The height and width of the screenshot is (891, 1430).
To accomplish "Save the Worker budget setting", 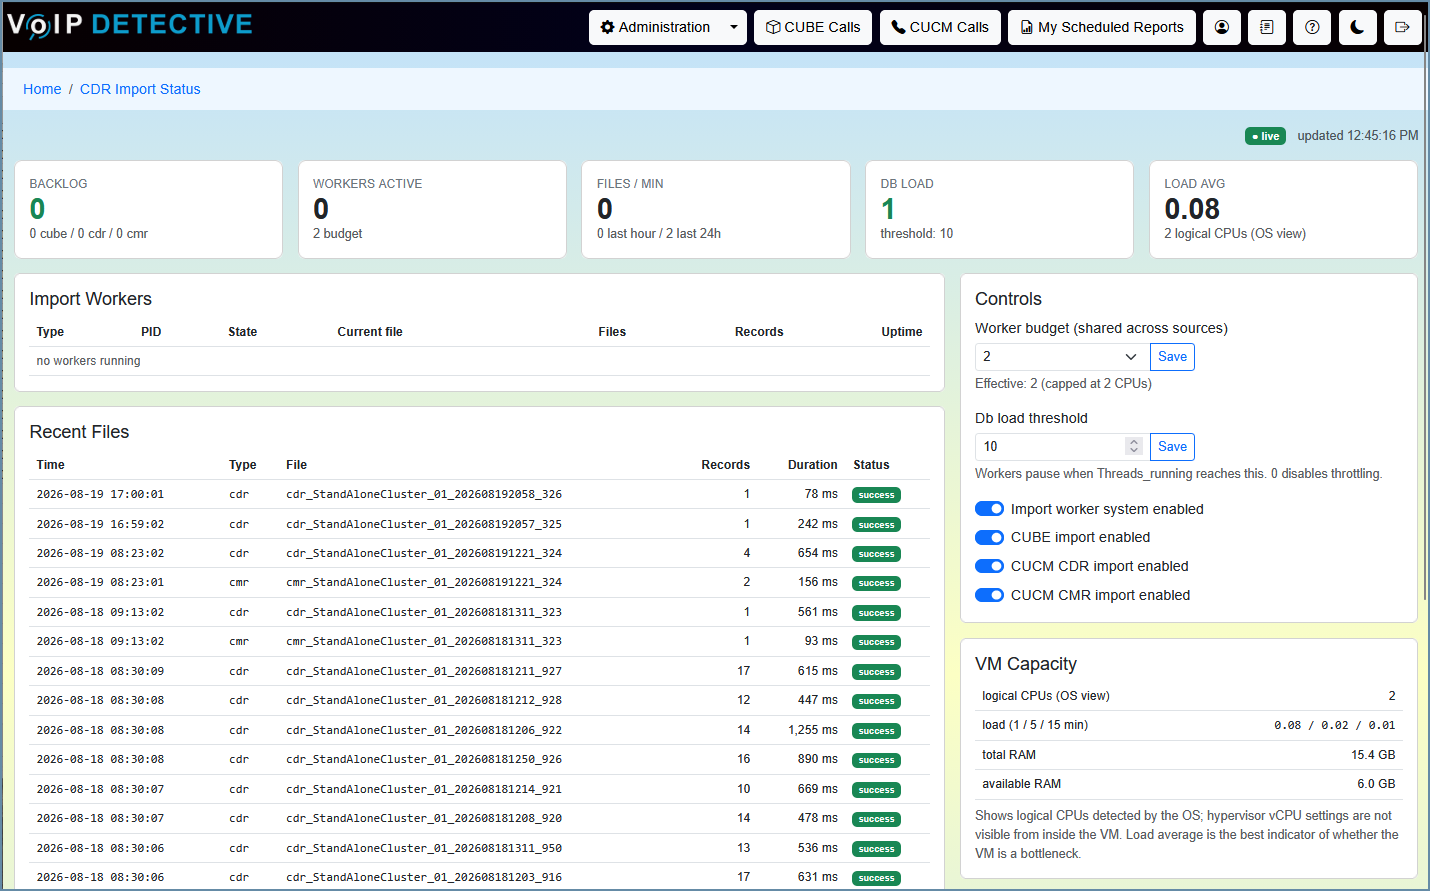I will pyautogui.click(x=1172, y=357).
